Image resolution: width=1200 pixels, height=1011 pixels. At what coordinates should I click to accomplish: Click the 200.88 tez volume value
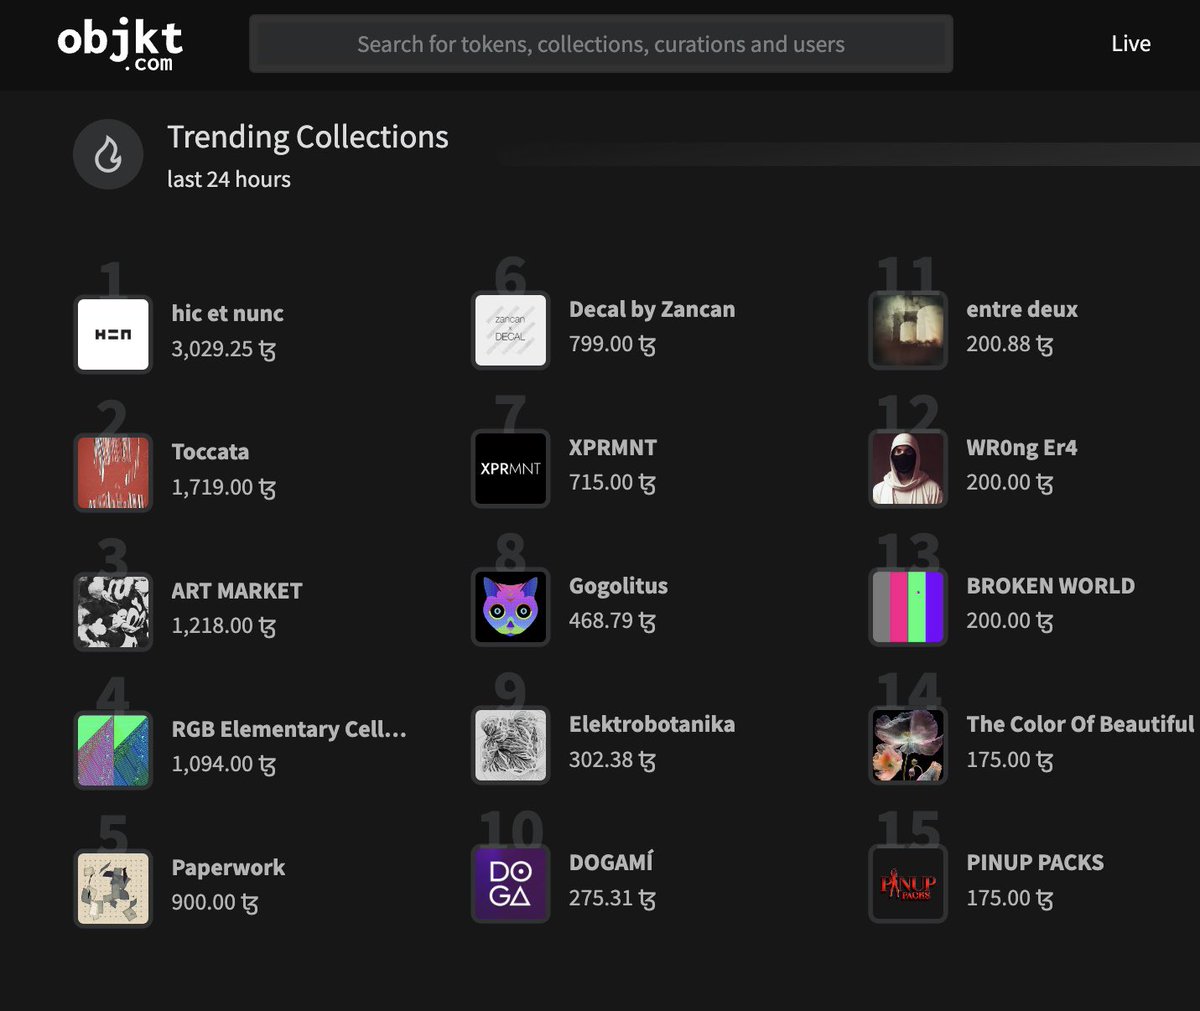[1010, 344]
